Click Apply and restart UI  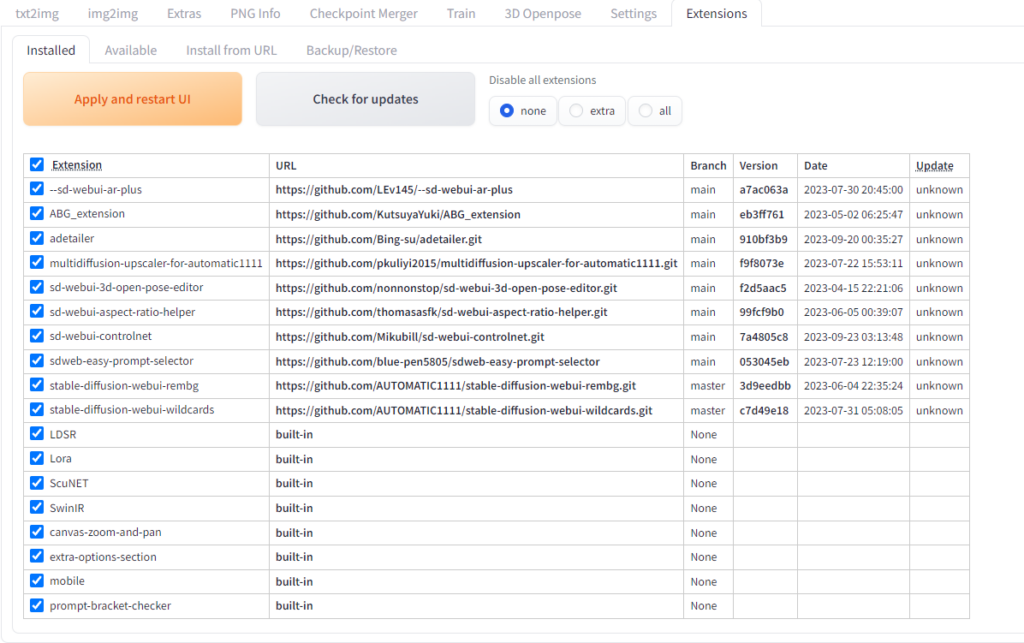132,99
